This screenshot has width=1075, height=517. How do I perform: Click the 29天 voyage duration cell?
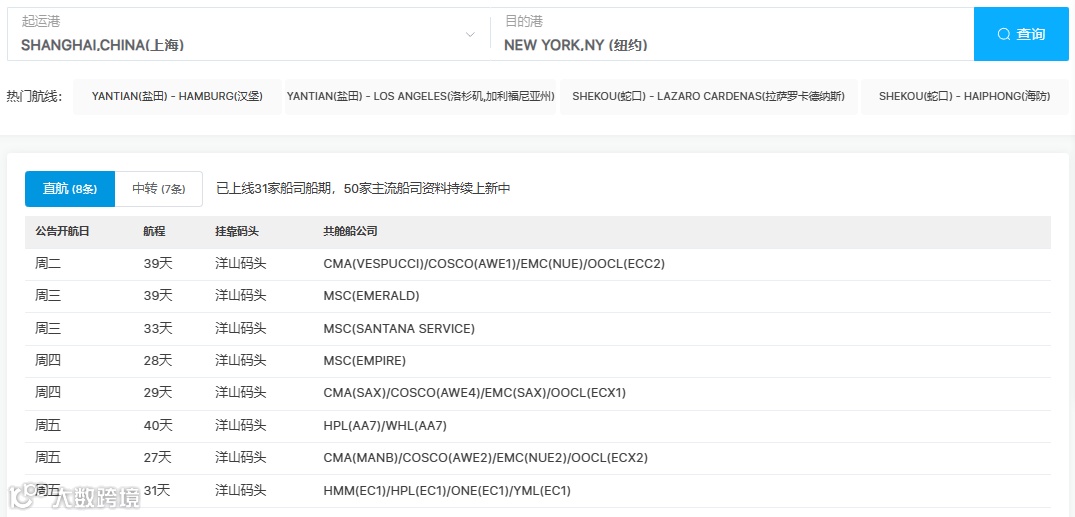pyautogui.click(x=158, y=394)
